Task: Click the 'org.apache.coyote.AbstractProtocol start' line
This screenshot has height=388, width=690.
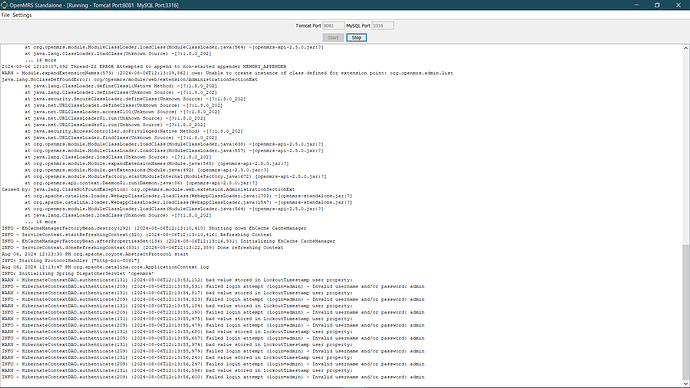Action: (x=95, y=254)
